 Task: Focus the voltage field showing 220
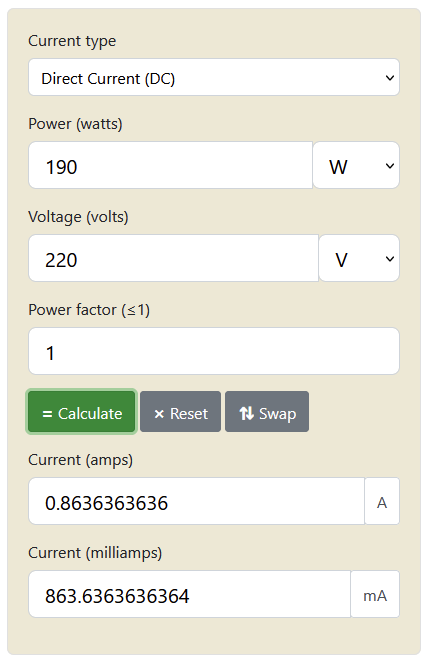[x=173, y=258]
